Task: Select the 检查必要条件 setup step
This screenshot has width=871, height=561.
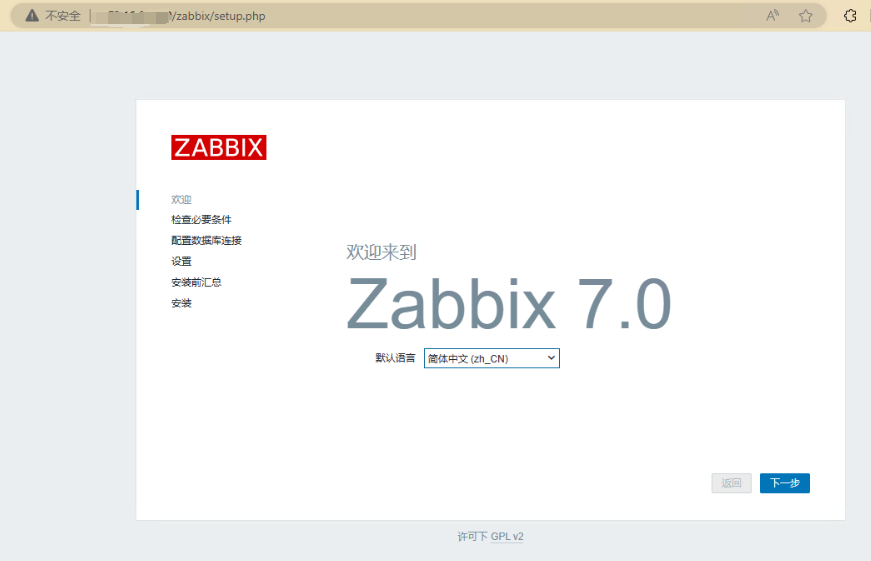Action: click(x=201, y=220)
